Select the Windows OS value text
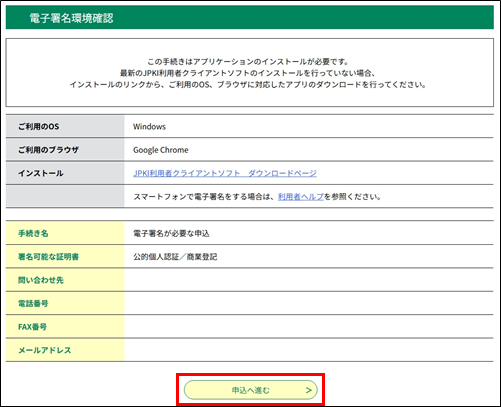 (149, 127)
